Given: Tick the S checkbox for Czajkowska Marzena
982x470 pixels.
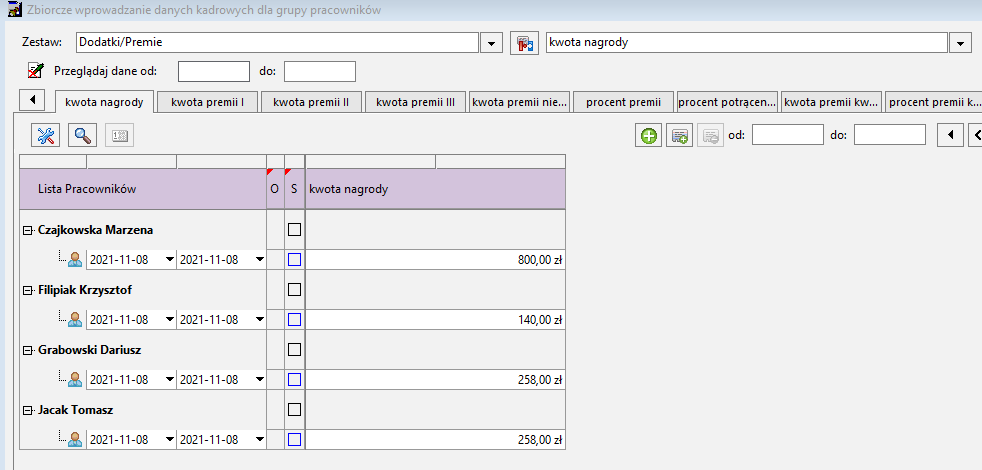Looking at the screenshot, I should click(x=294, y=229).
